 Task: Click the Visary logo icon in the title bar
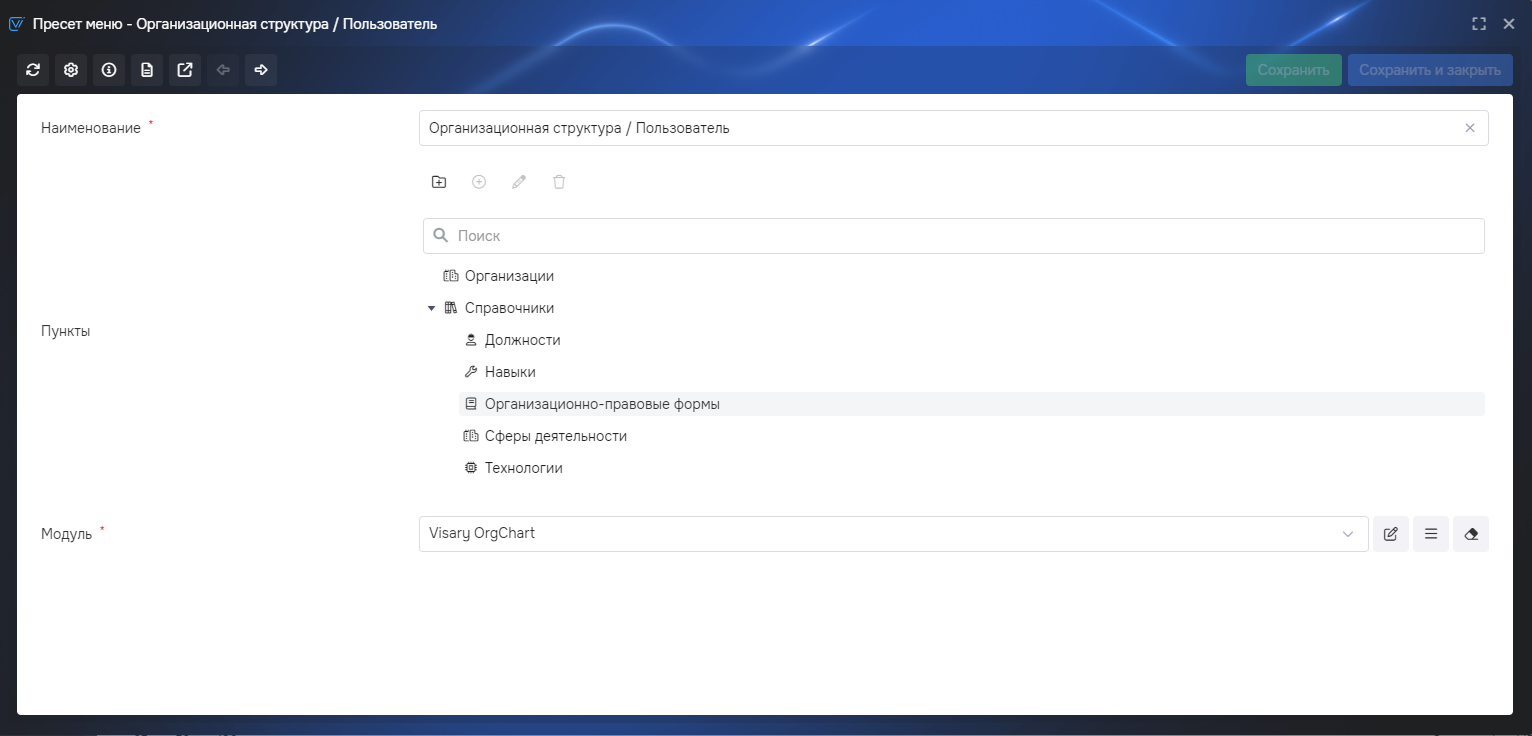pos(16,24)
